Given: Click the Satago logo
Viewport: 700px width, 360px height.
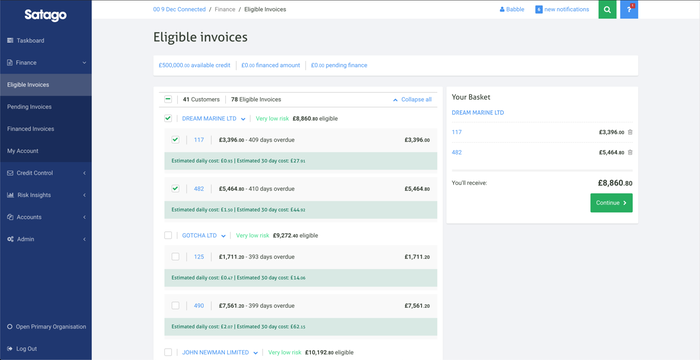Looking at the screenshot, I should (46, 15).
